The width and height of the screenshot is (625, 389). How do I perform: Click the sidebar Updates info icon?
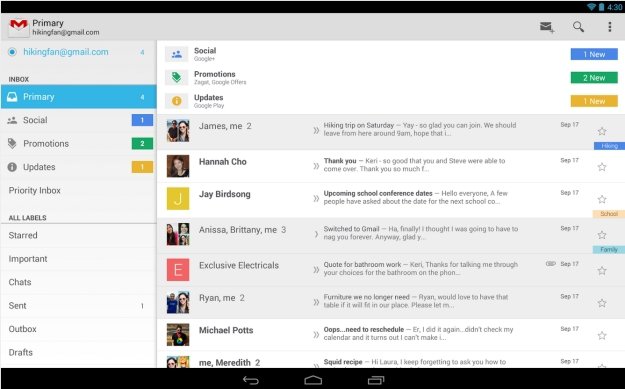pos(12,167)
